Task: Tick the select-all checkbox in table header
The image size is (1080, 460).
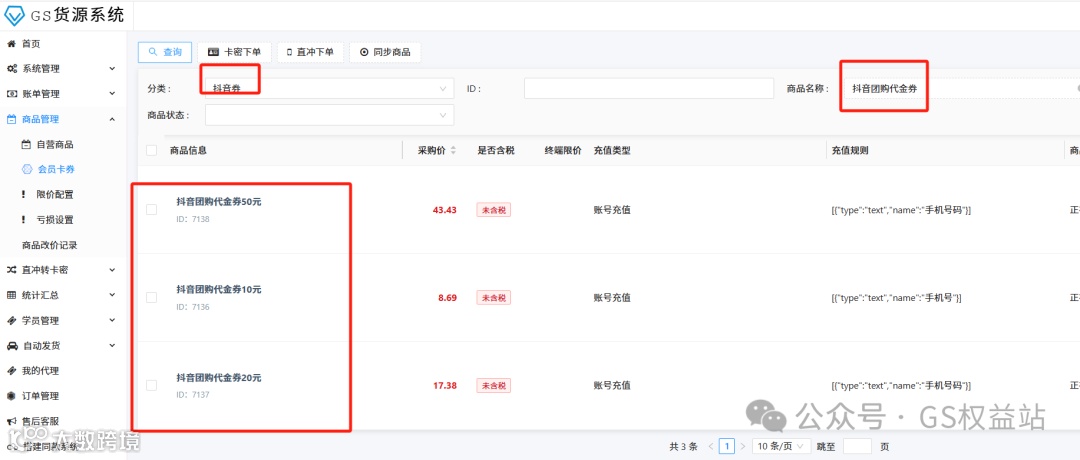Action: 152,151
